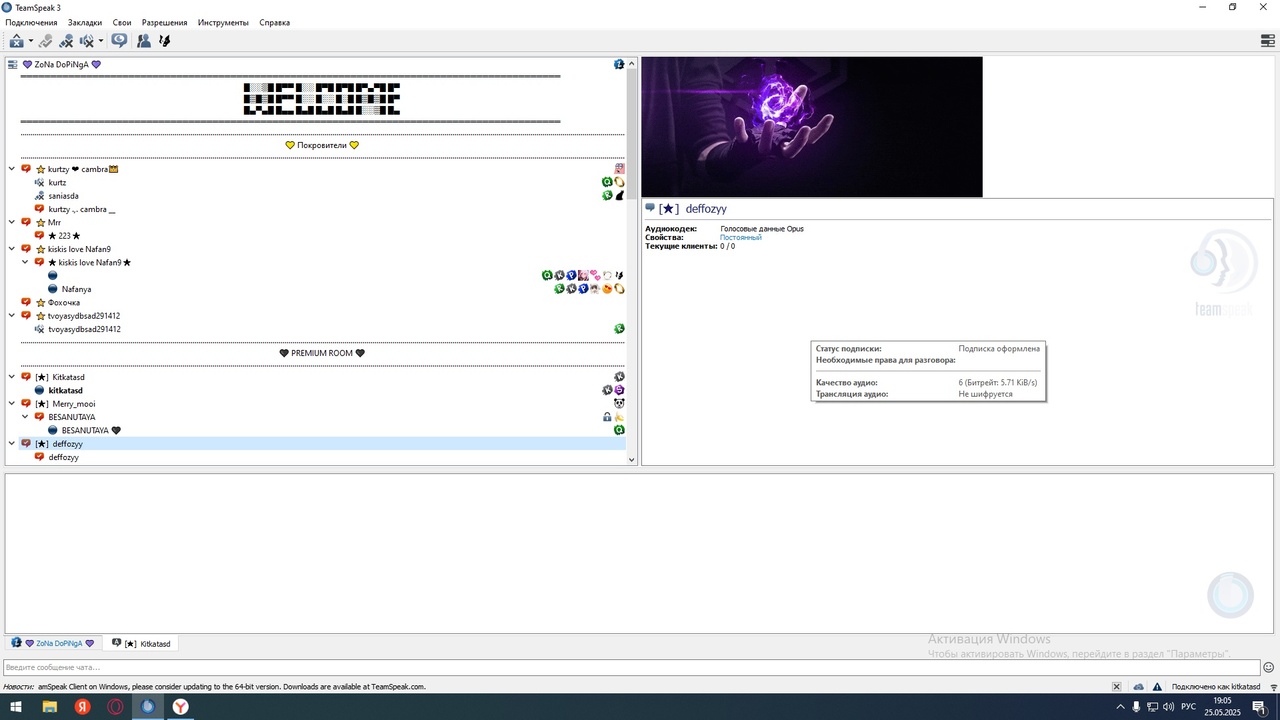Image resolution: width=1280 pixels, height=720 pixels.
Task: Click the black wolf toolbar icon
Action: [x=165, y=41]
